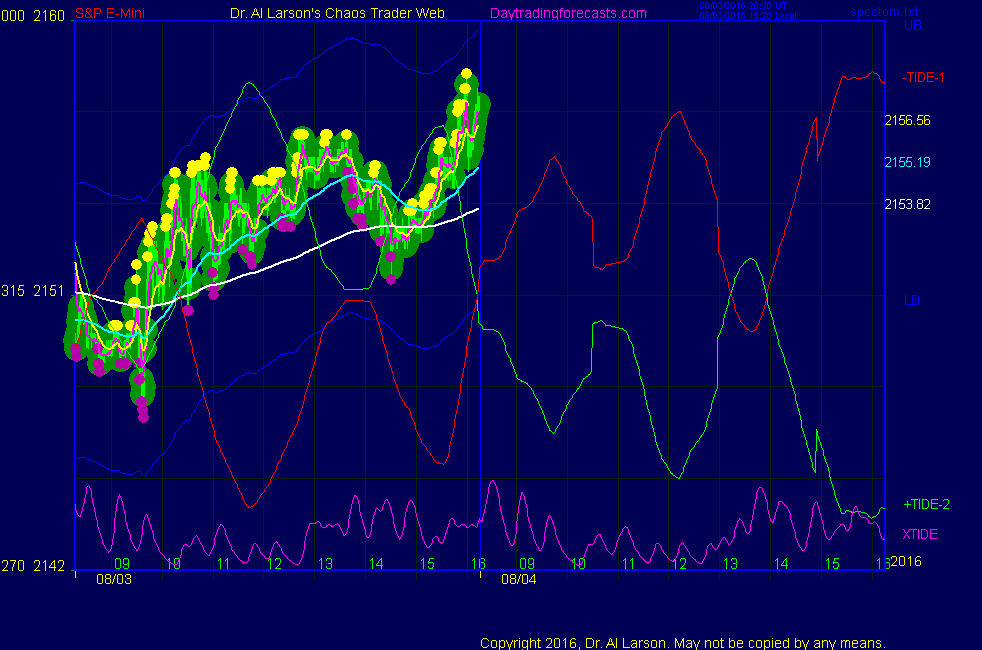The image size is (982, 650).
Task: Click the 15 hour label of 08/04 session
Action: point(832,564)
